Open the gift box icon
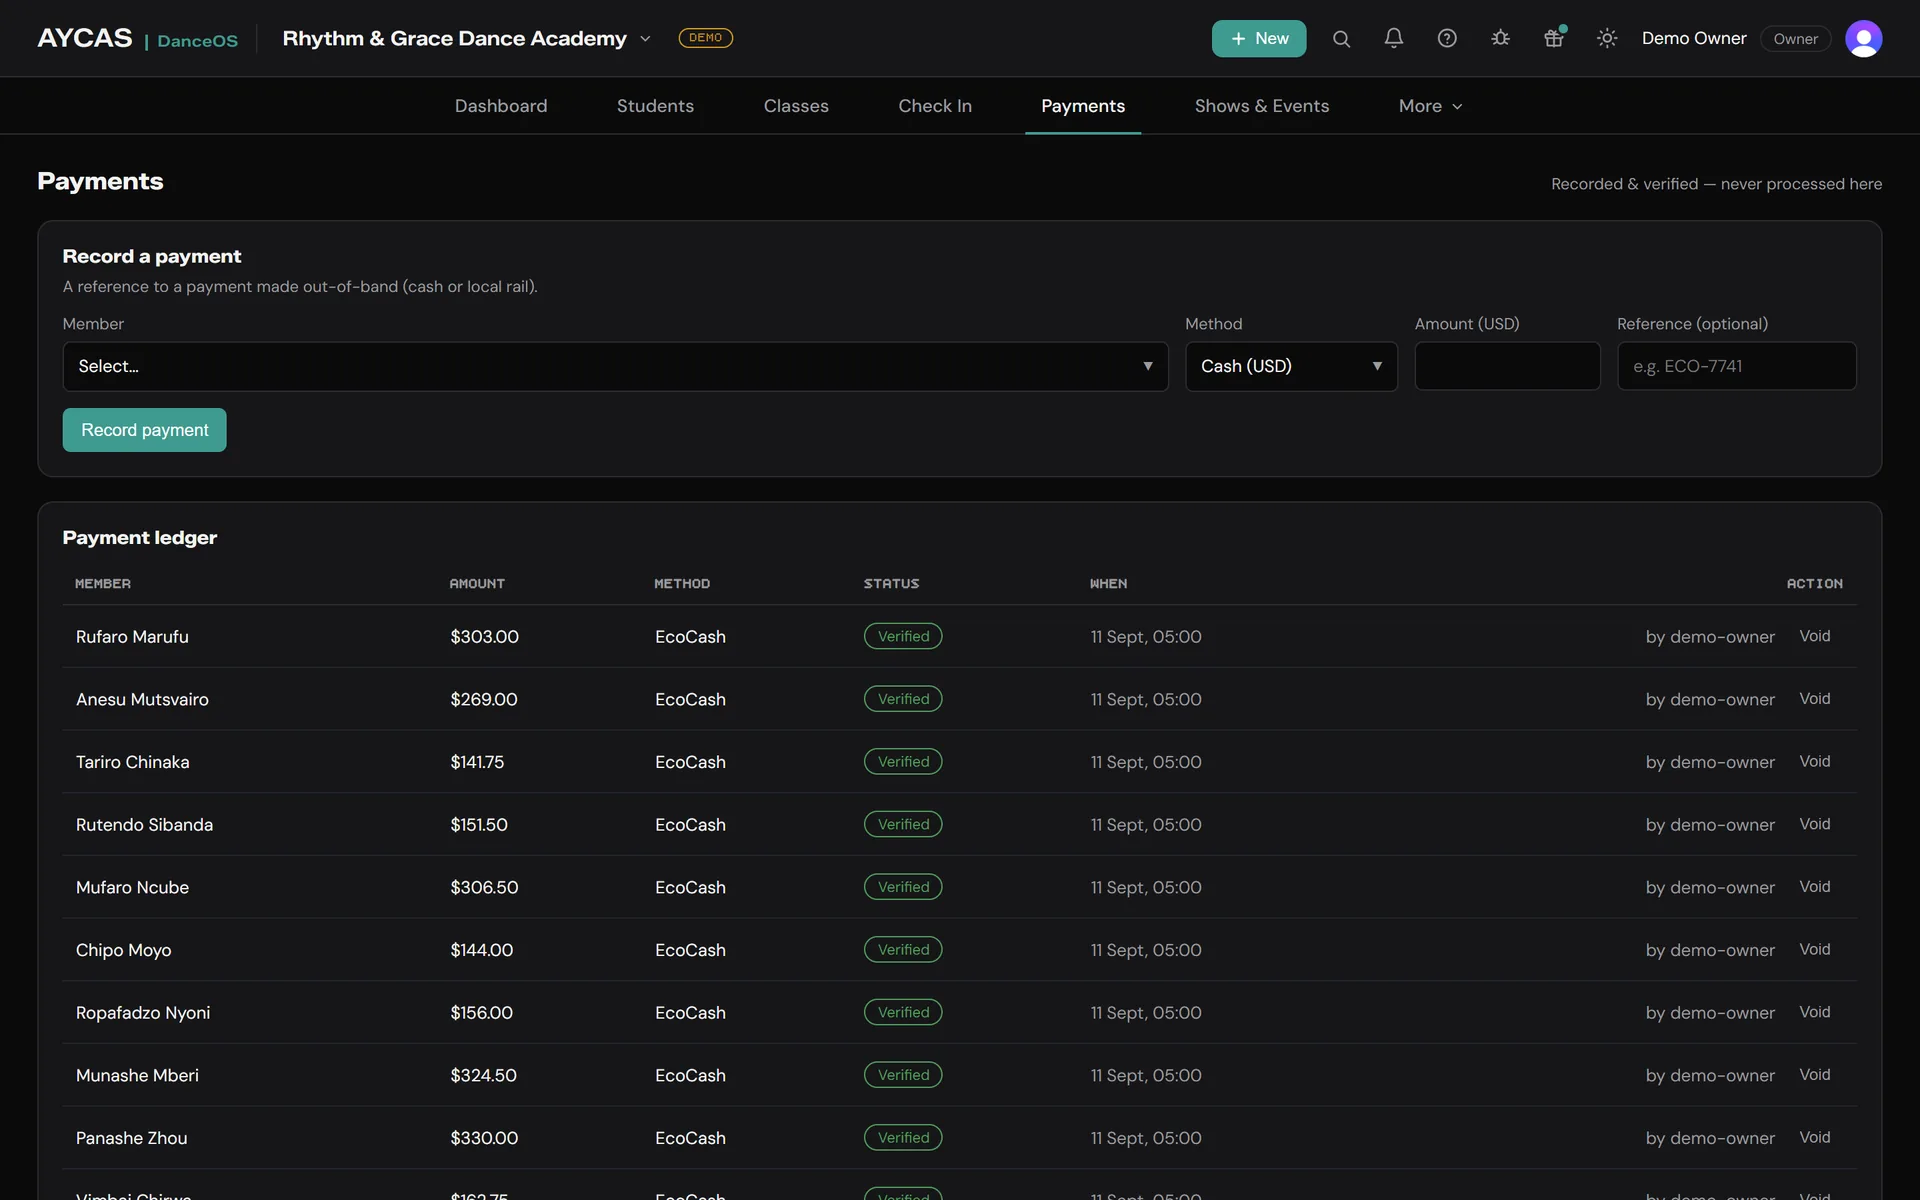 1553,39
